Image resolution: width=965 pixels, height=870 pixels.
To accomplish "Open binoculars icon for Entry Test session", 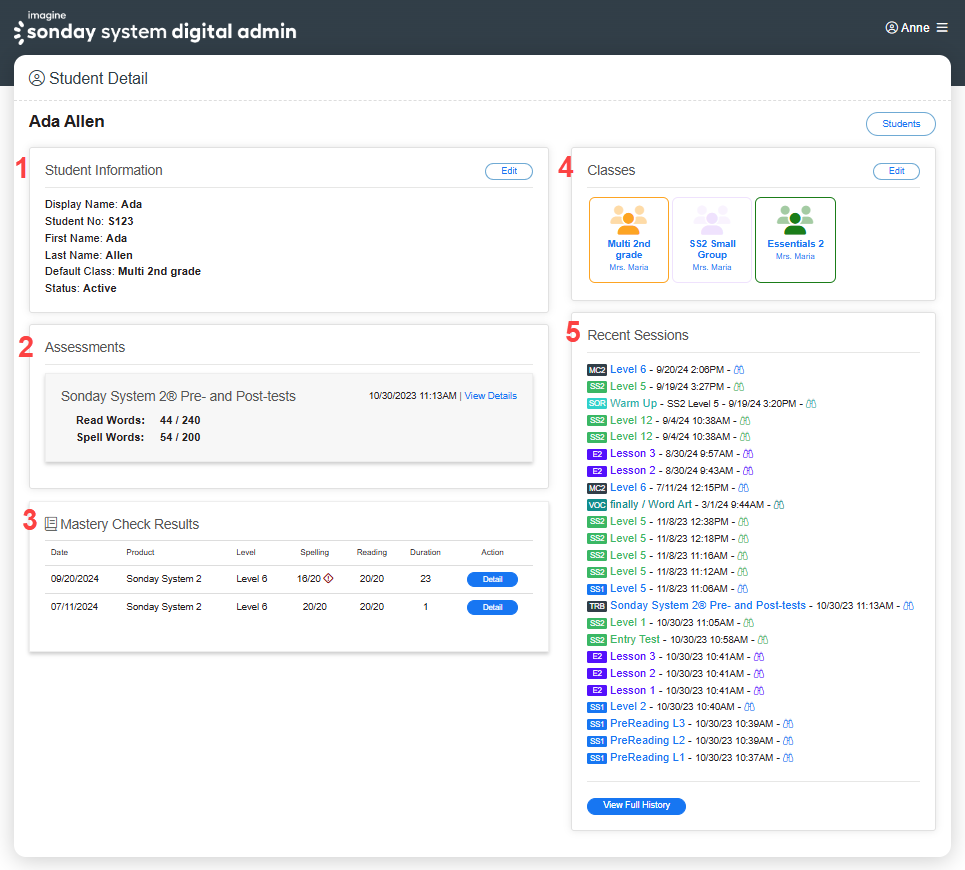I will coord(763,640).
